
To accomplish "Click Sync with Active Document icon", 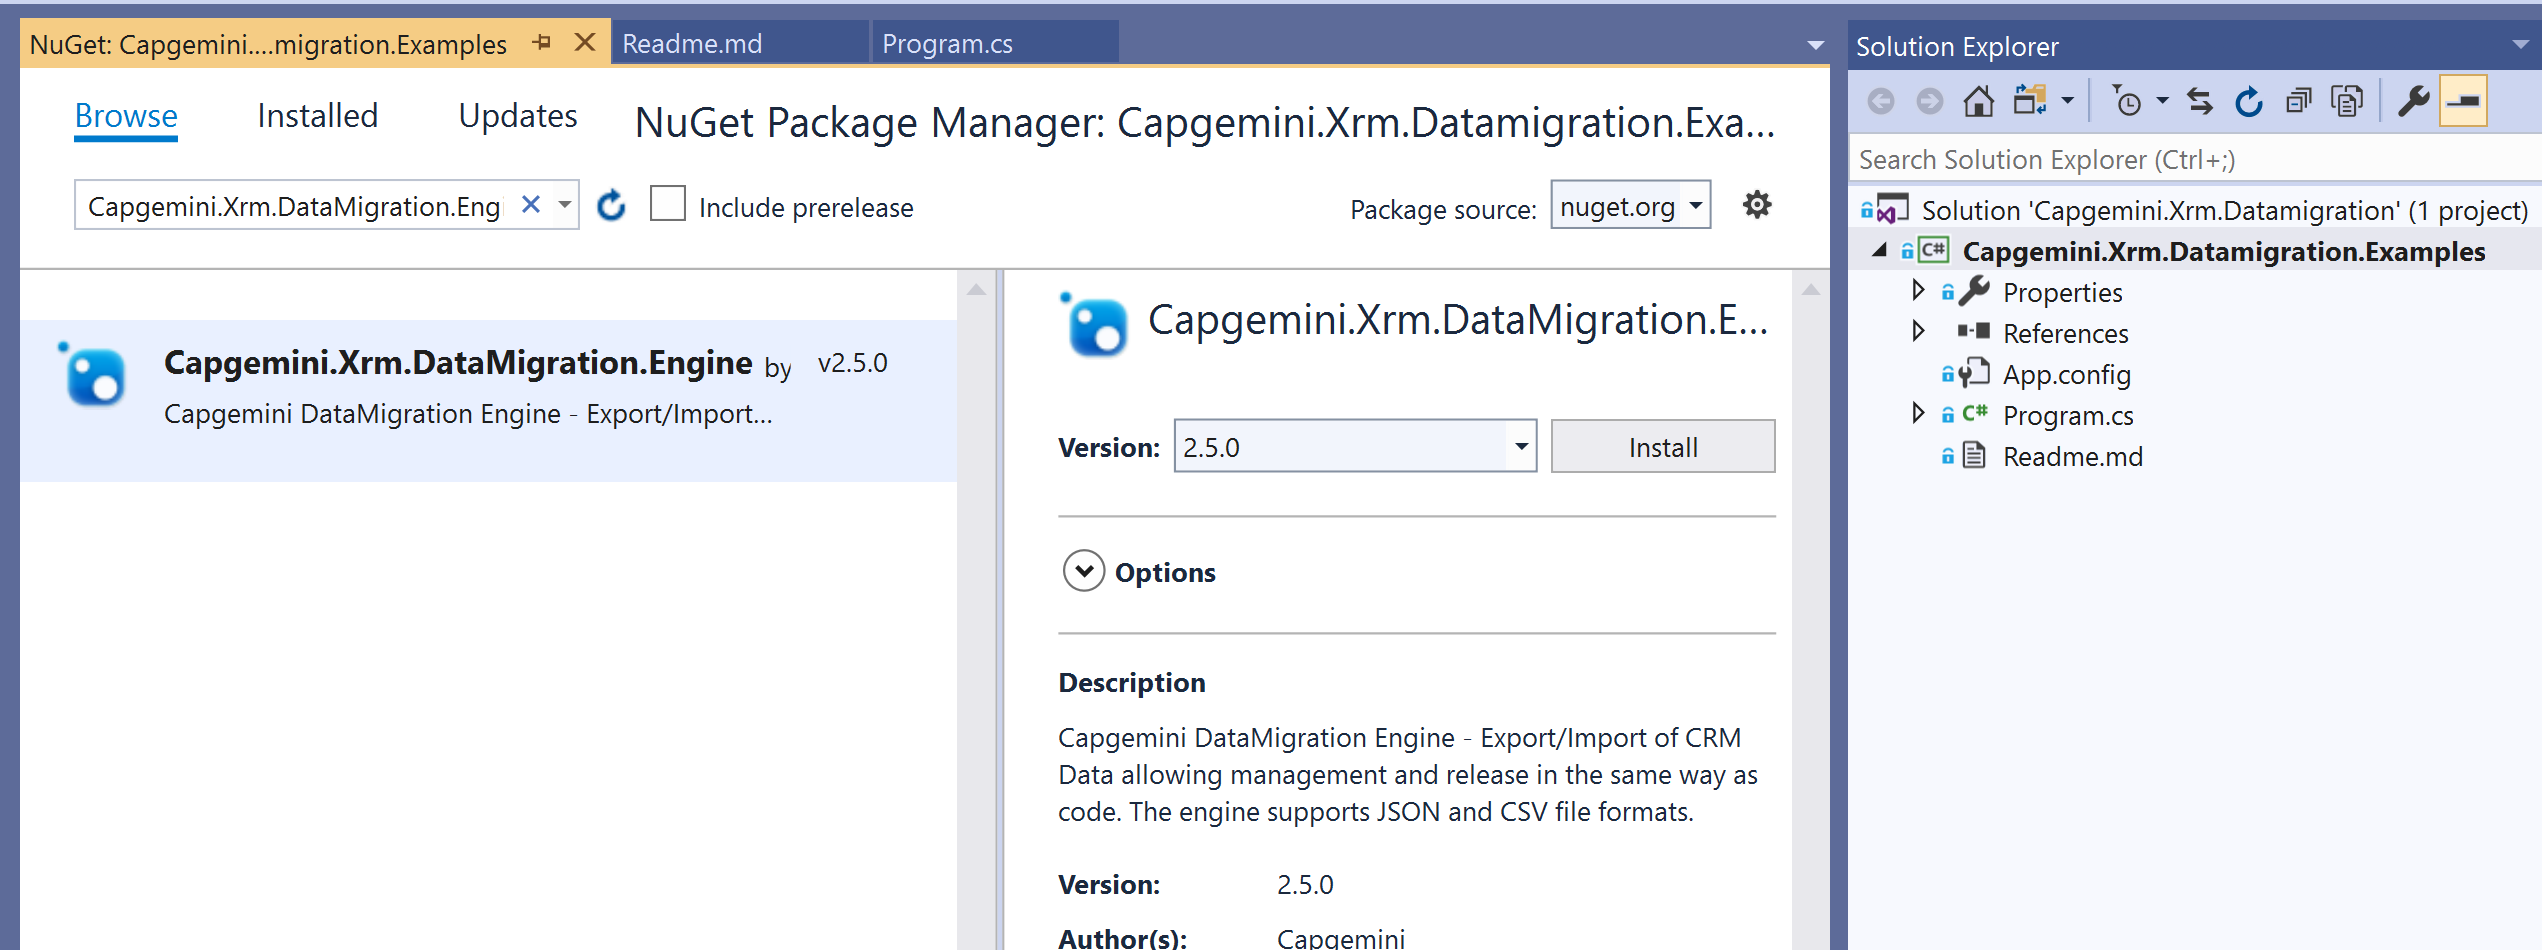I will (x=2199, y=101).
